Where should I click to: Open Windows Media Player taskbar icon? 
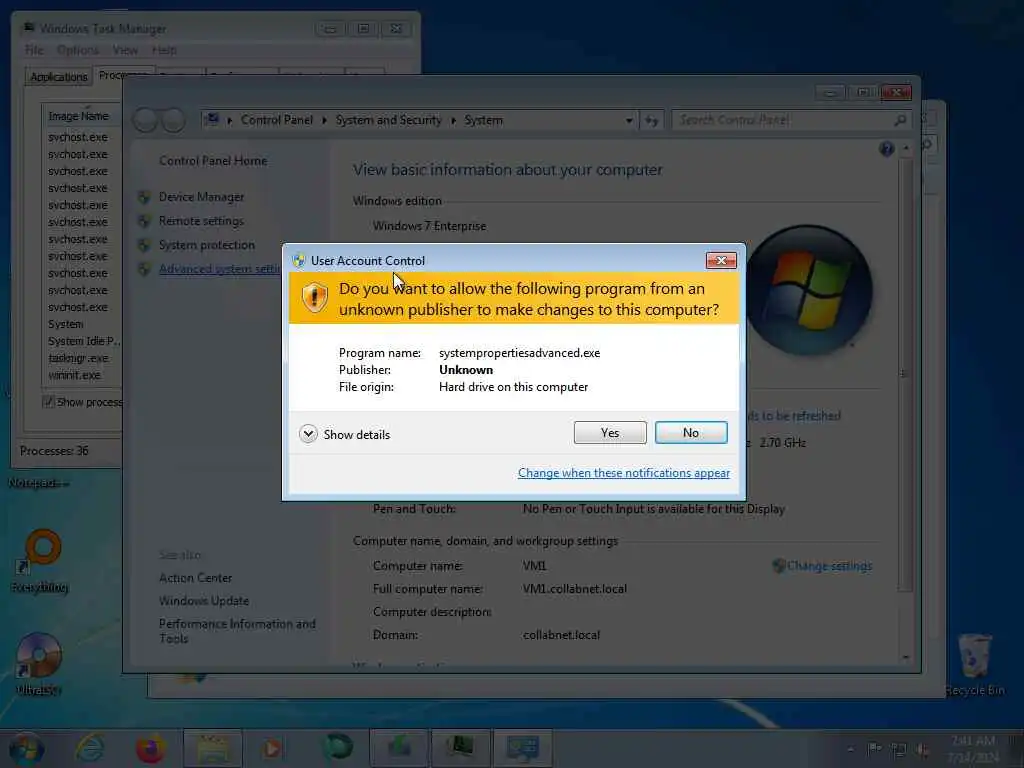pos(272,748)
